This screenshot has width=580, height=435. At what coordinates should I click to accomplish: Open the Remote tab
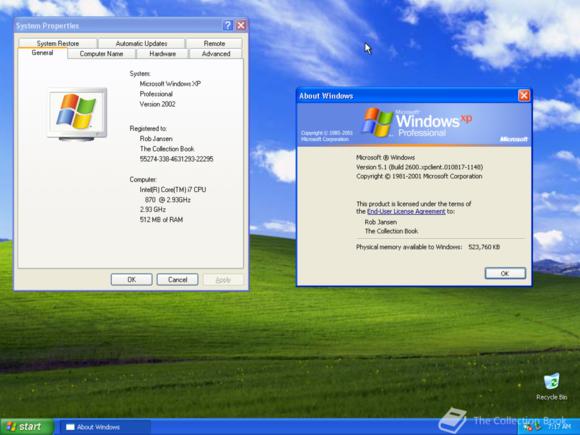pyautogui.click(x=214, y=43)
